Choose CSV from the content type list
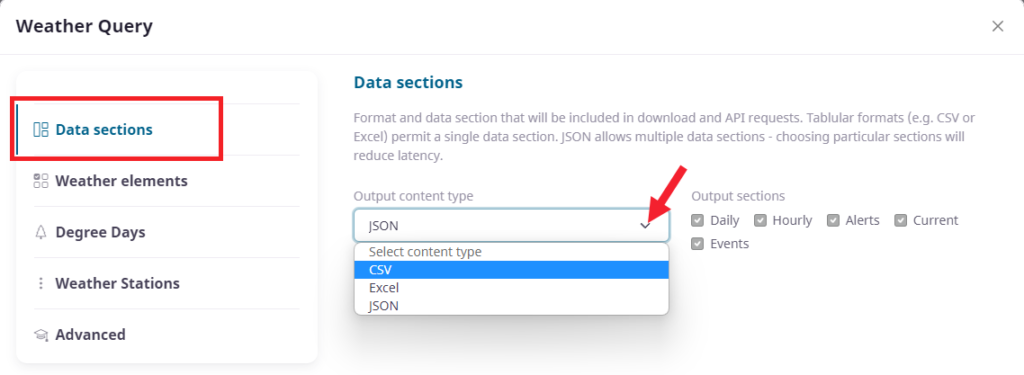 click(x=511, y=270)
